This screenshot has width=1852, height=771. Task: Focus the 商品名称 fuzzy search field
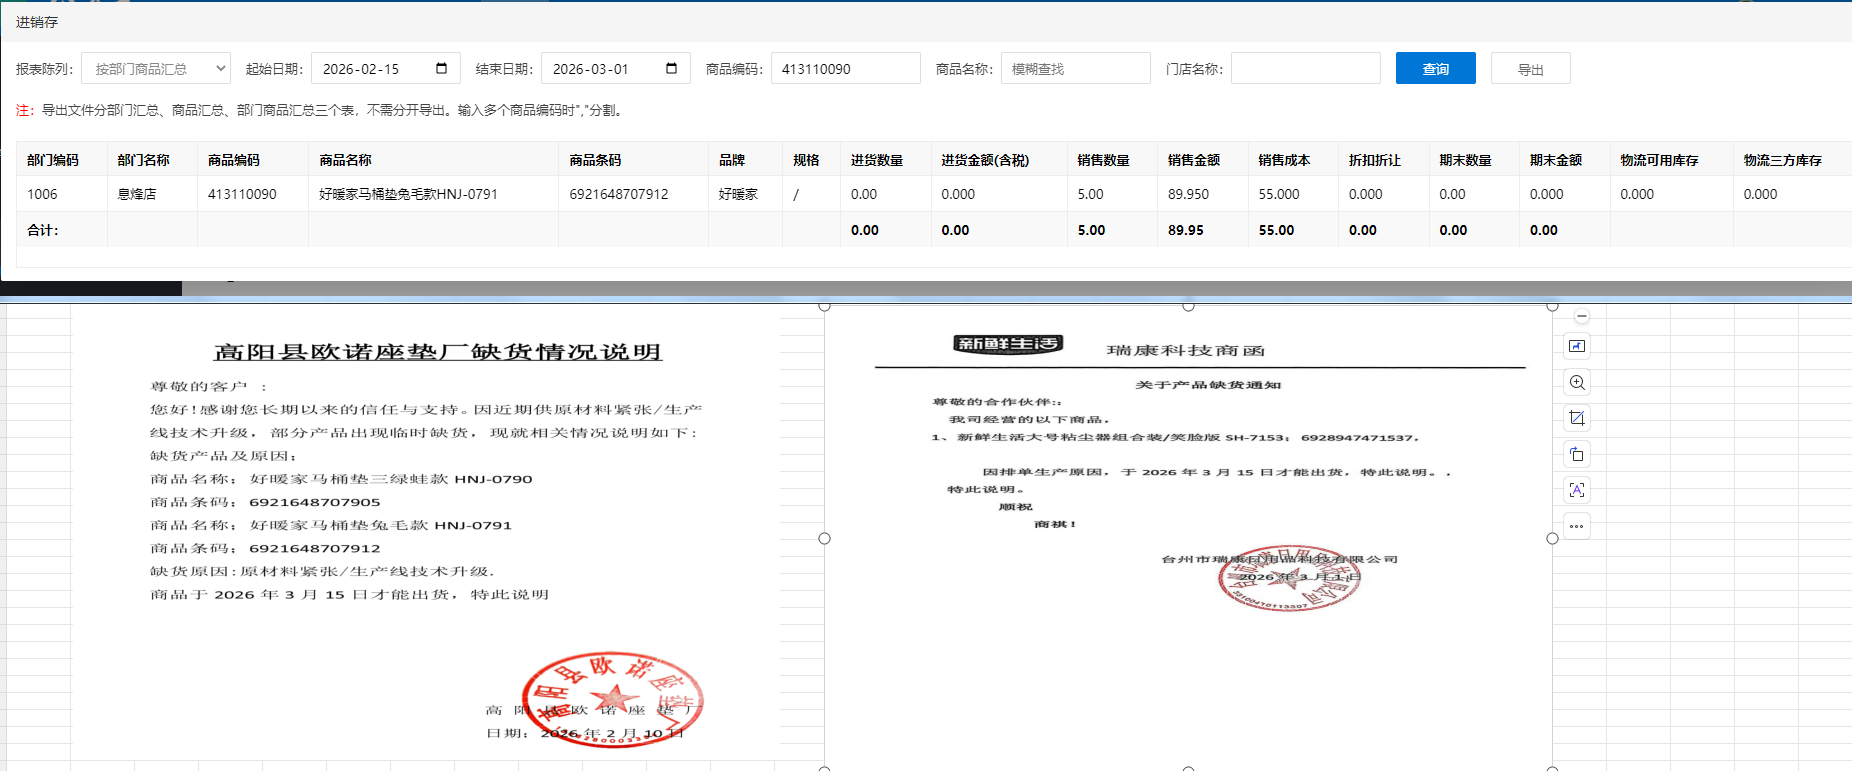point(1075,69)
